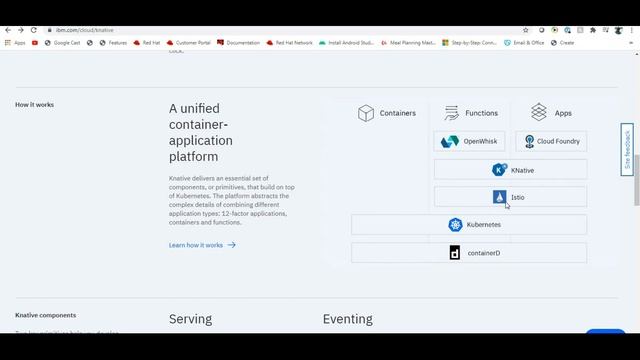Click the OpenWhisk text label
Screen dimensions: 640x360
[480, 141]
